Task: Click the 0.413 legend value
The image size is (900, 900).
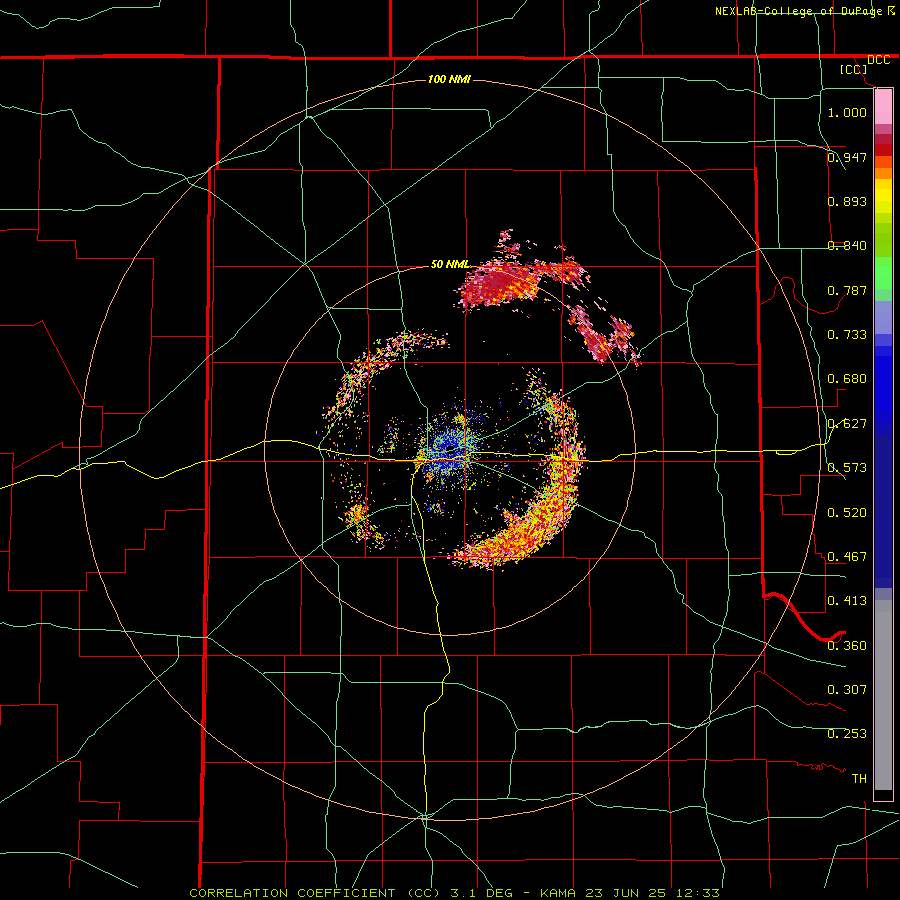Action: (x=847, y=600)
